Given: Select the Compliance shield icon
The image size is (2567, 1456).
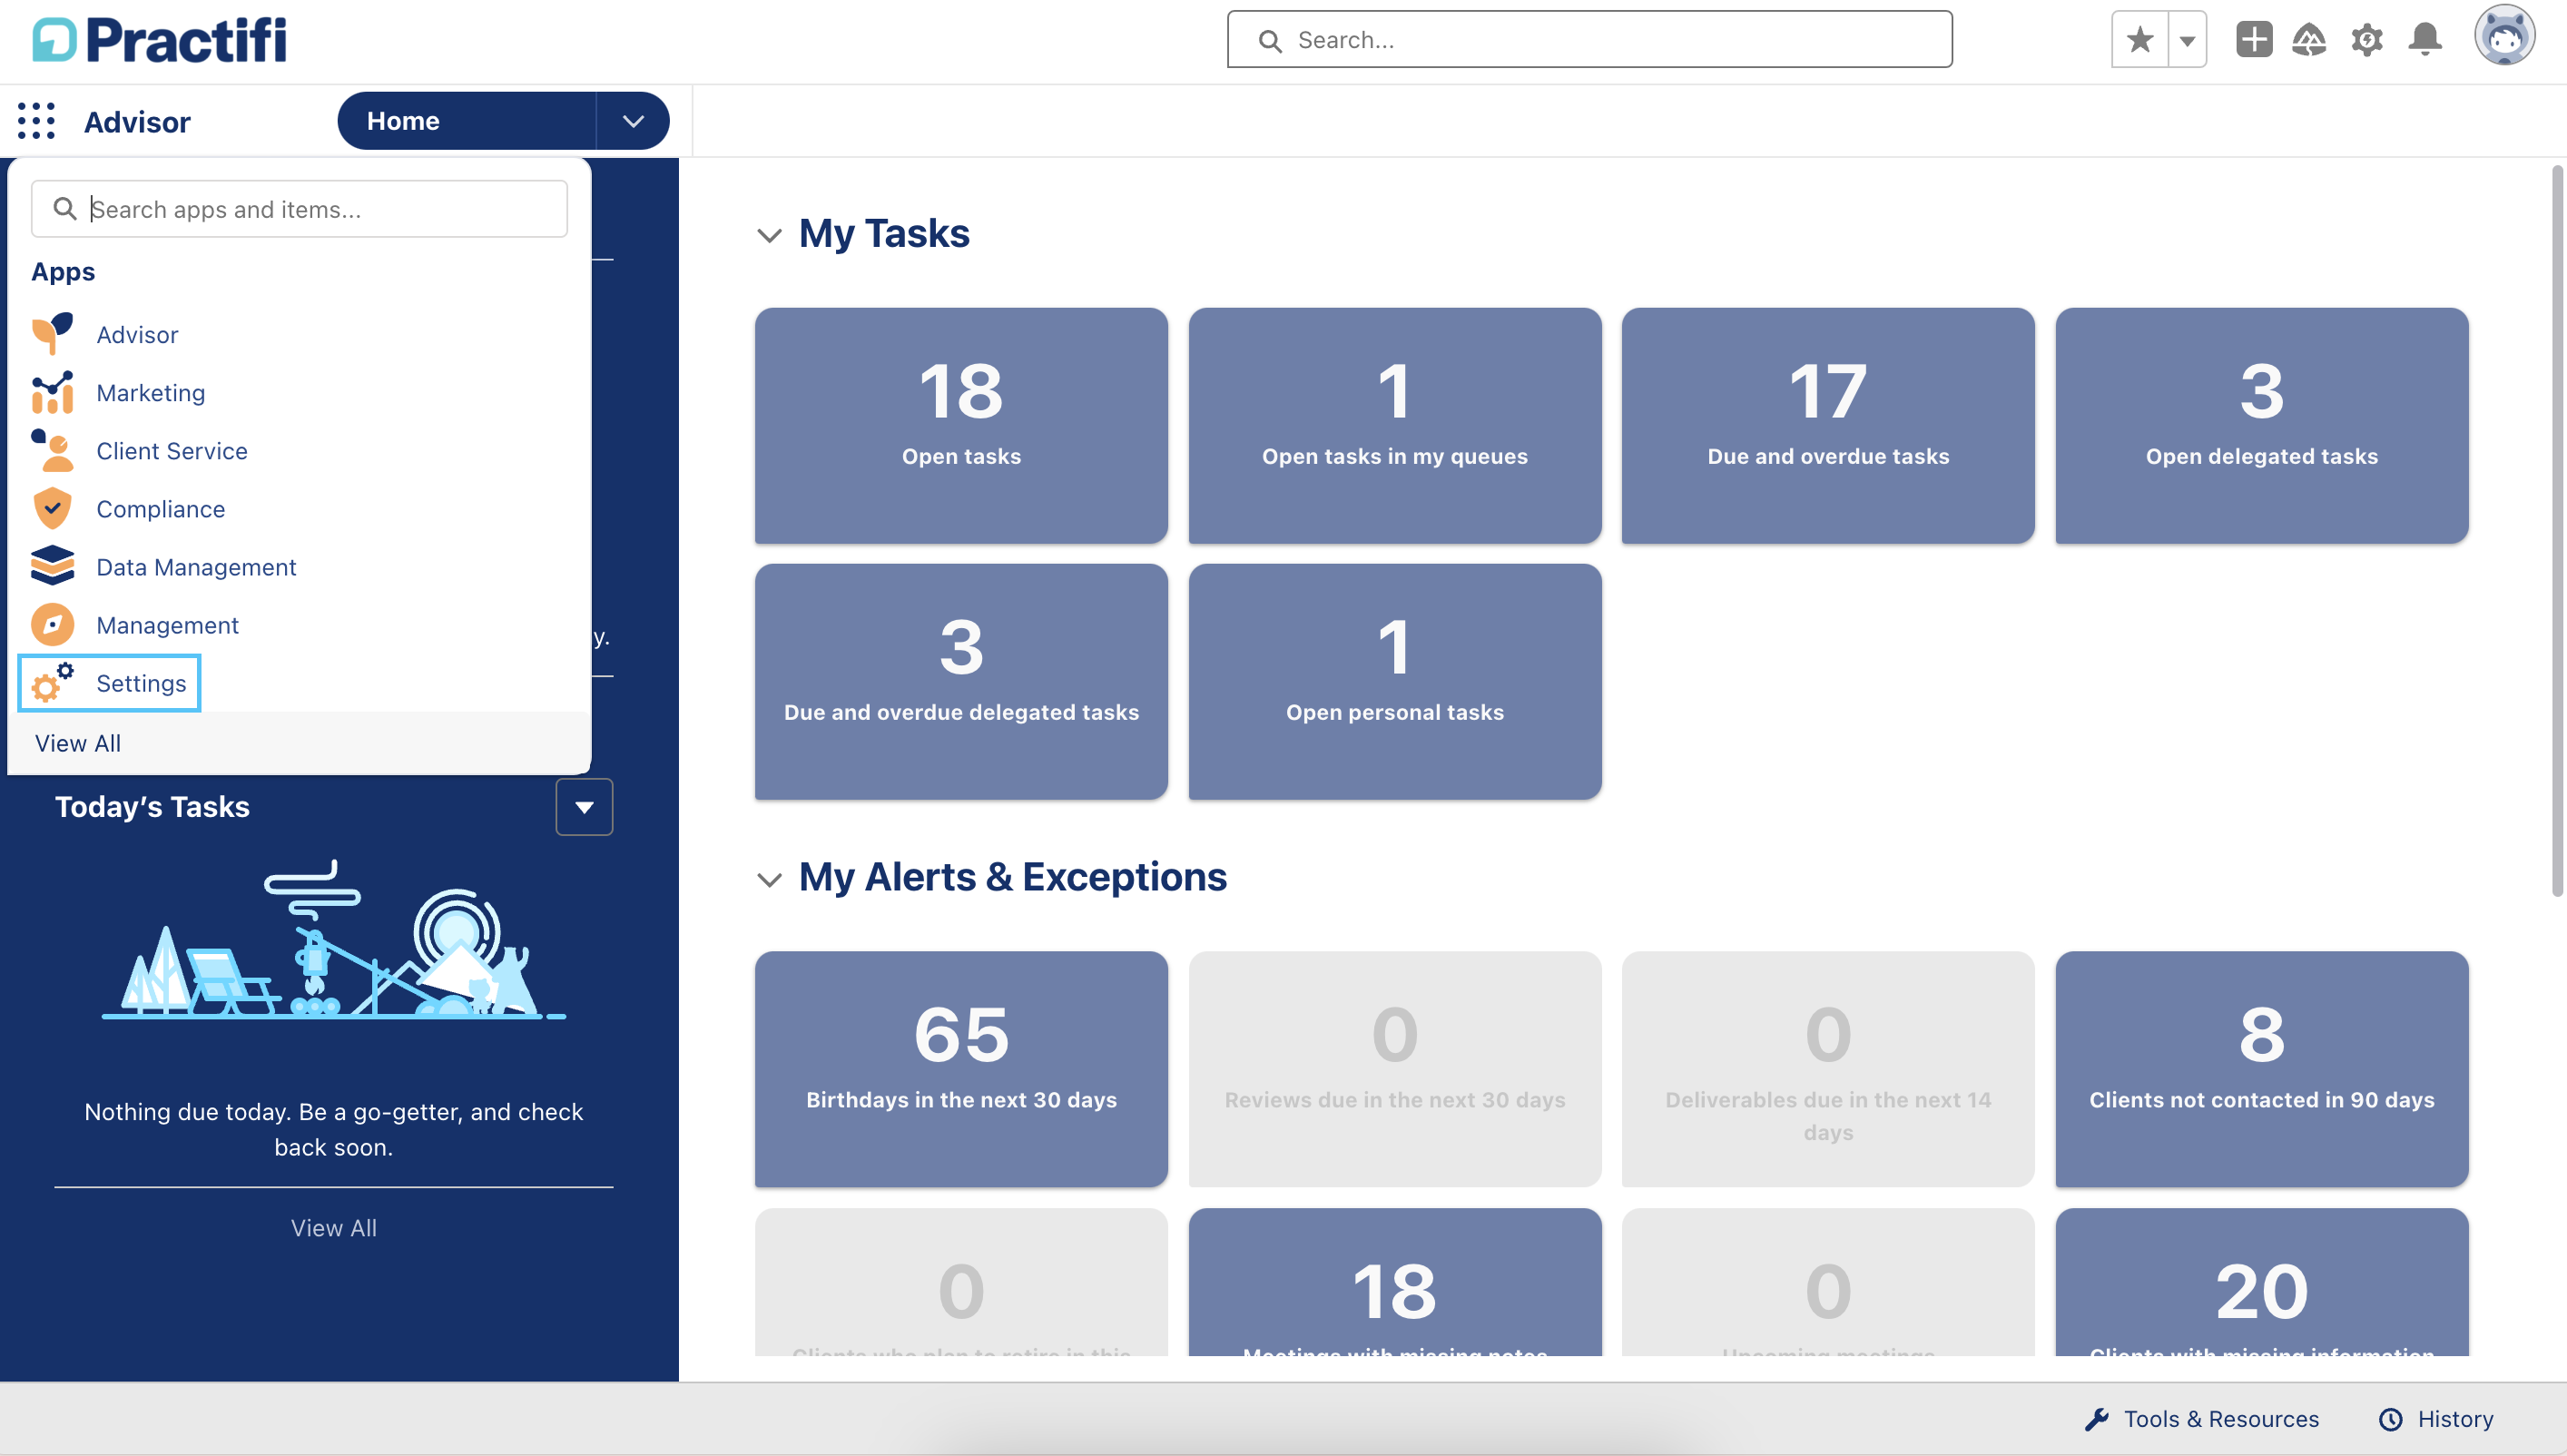Looking at the screenshot, I should point(52,508).
